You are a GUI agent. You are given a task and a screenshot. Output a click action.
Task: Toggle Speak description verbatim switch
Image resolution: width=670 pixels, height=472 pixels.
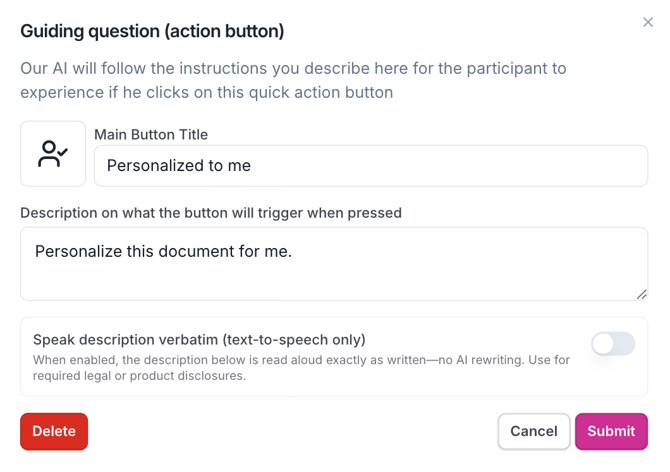(x=613, y=344)
